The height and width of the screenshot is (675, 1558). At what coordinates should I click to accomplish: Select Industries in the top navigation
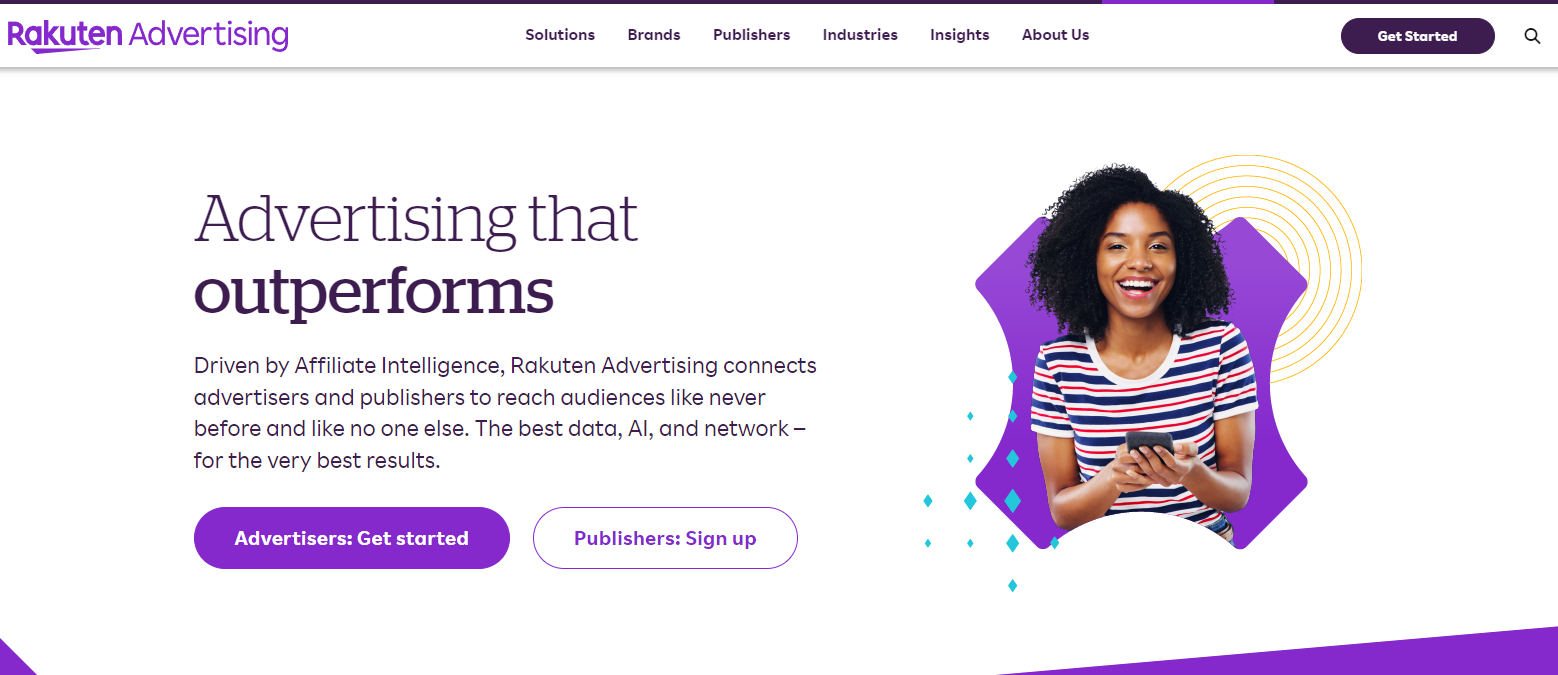coord(860,35)
